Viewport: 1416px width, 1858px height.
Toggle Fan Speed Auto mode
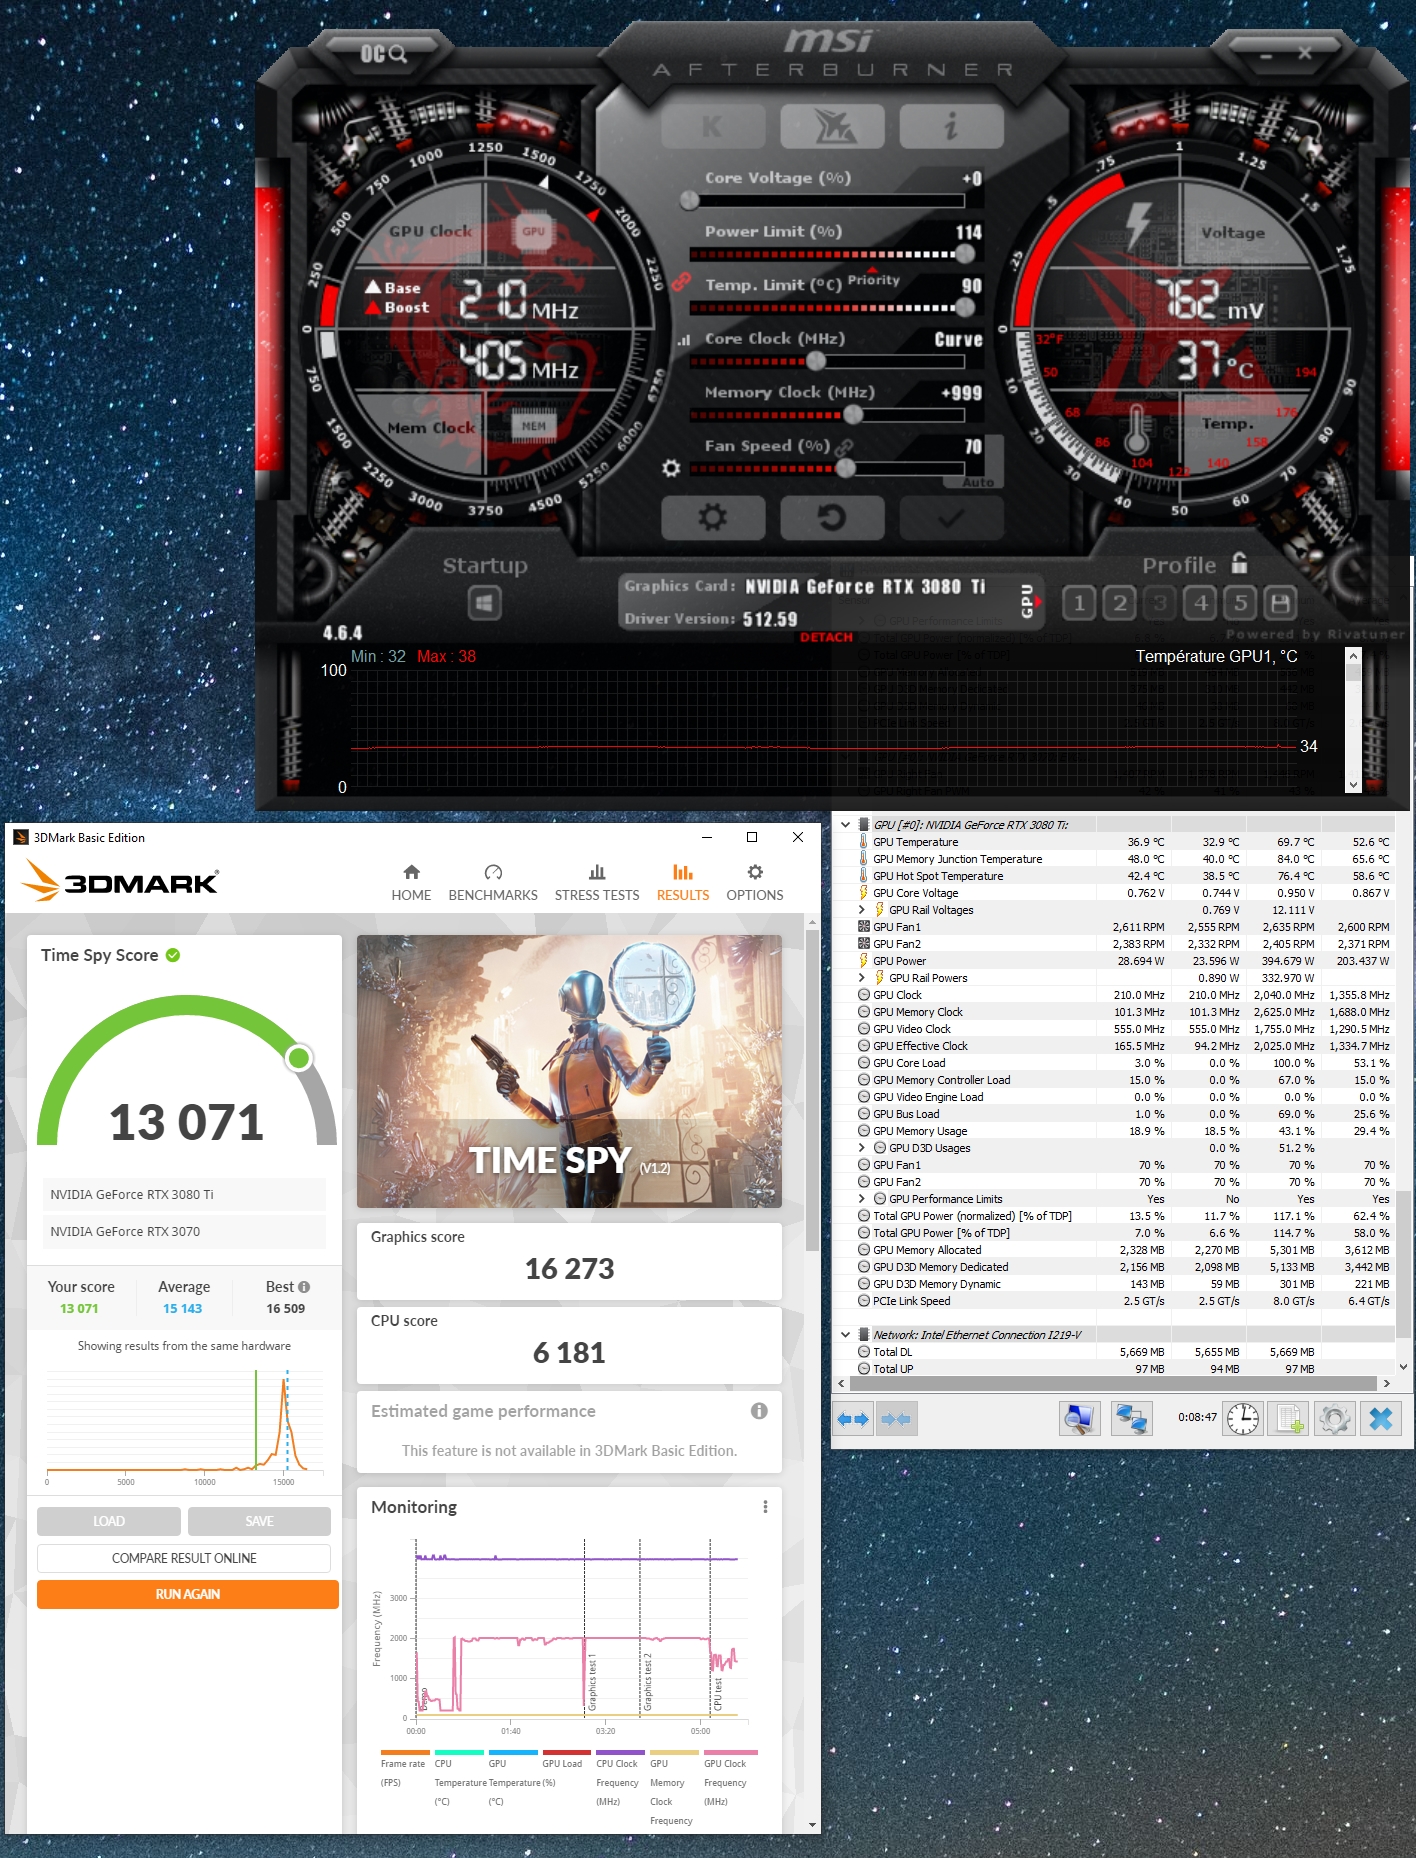coord(978,482)
